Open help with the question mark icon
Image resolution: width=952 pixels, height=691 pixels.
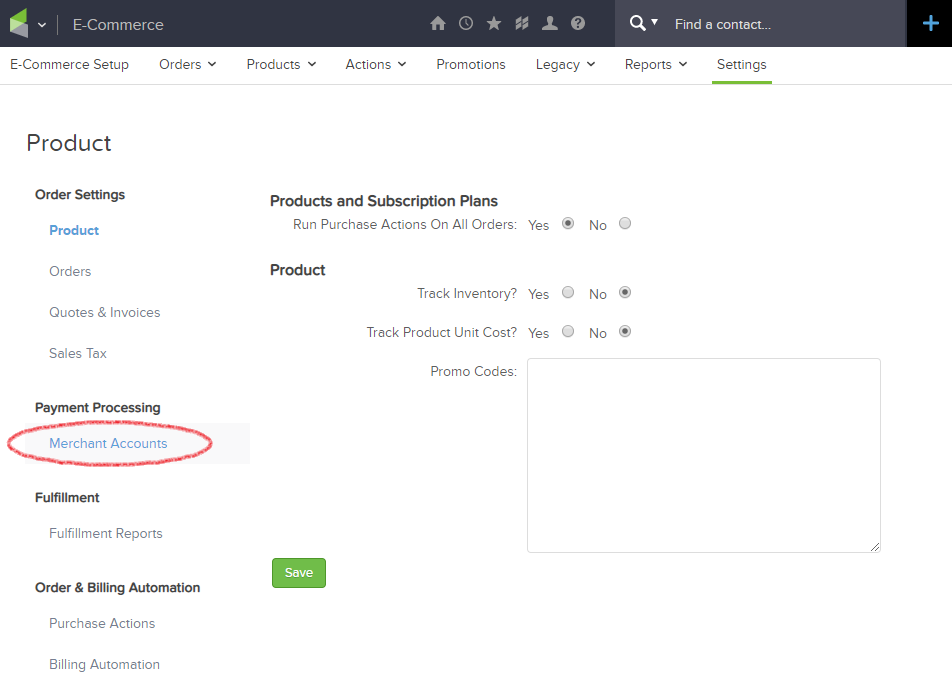click(x=578, y=24)
